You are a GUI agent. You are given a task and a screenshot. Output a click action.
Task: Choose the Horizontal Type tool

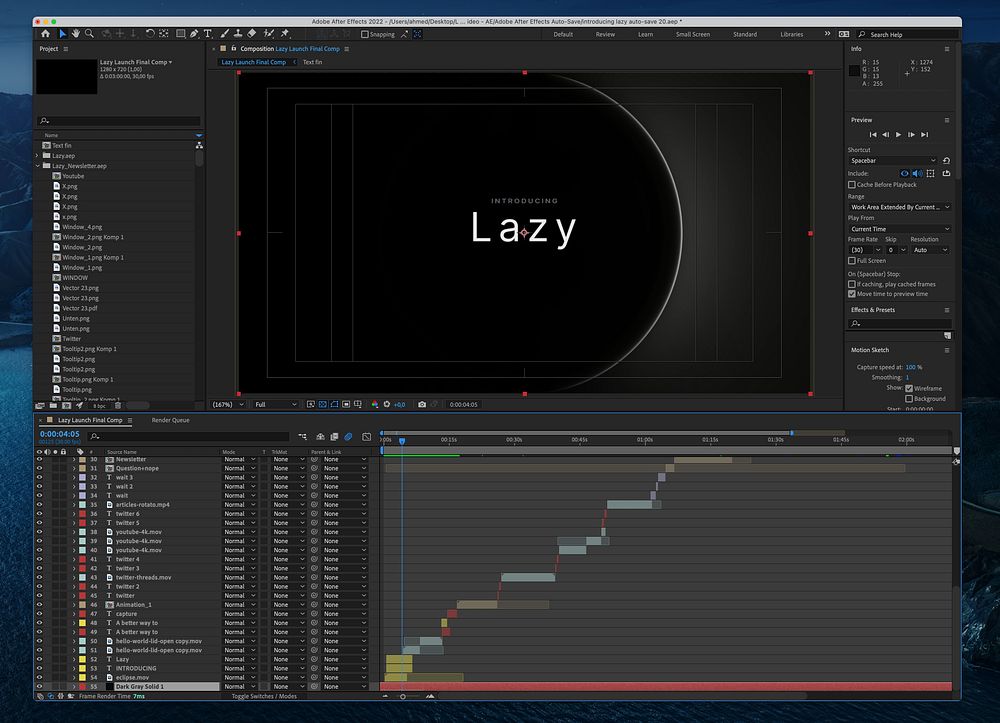point(207,34)
